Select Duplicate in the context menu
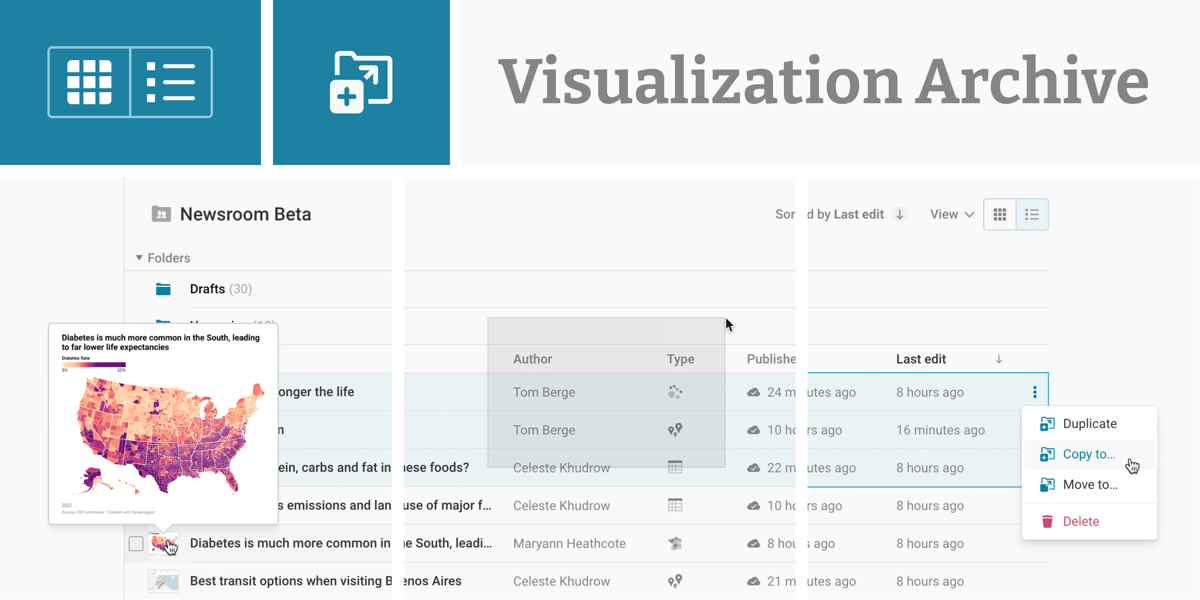 click(1089, 423)
